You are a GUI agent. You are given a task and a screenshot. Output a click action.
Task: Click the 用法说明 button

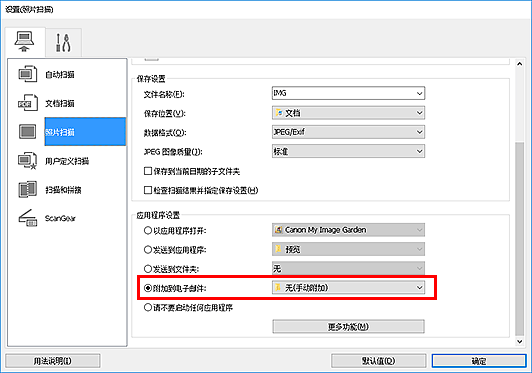[53, 361]
